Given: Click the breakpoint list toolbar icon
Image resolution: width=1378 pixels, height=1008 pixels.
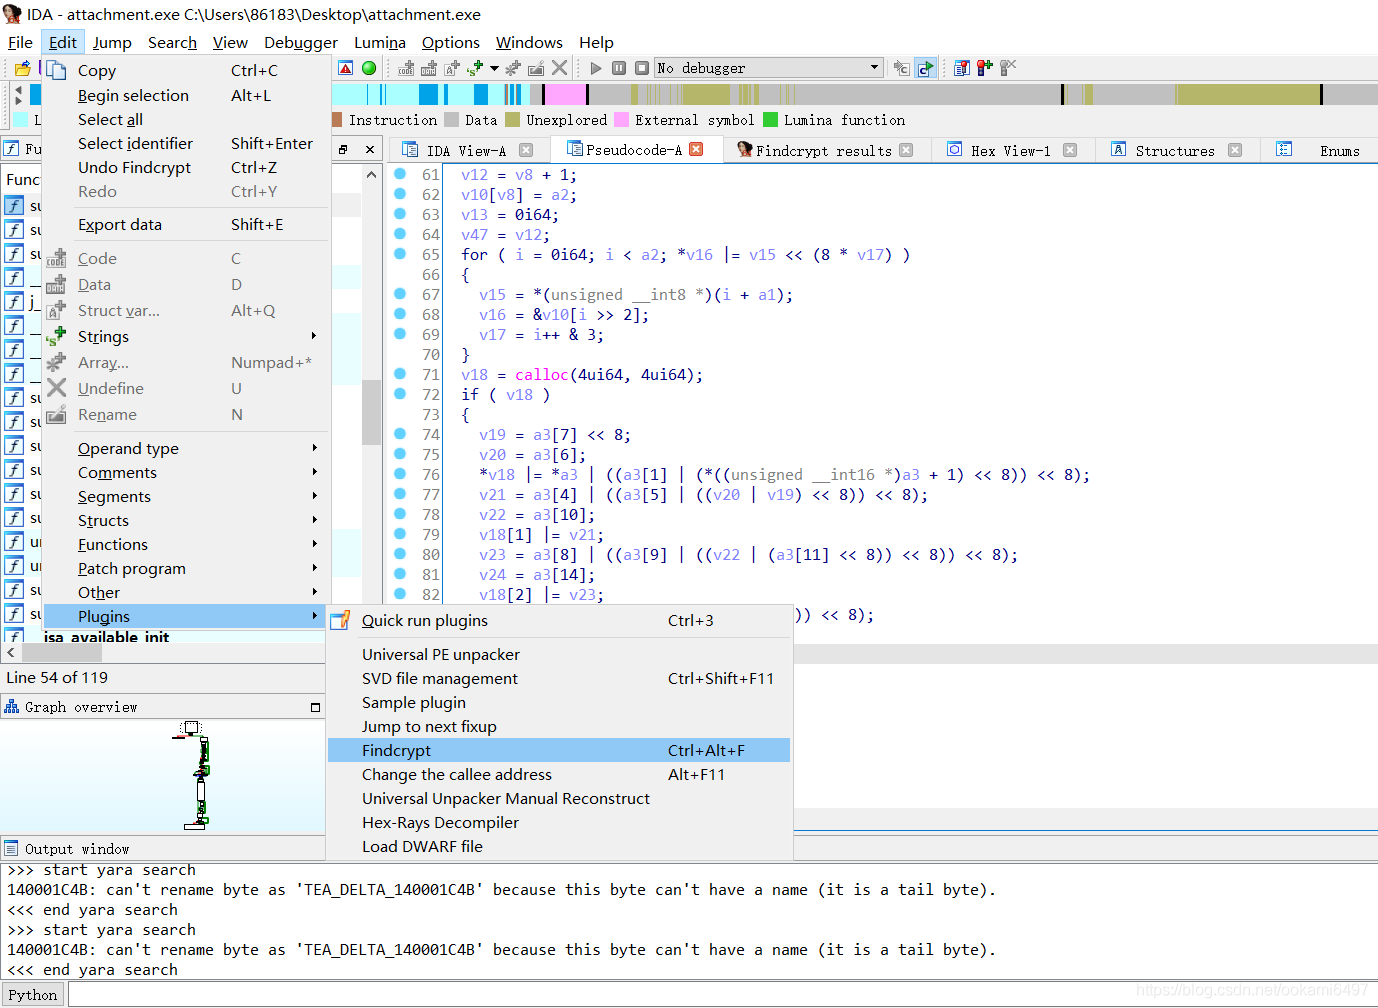Looking at the screenshot, I should 962,68.
